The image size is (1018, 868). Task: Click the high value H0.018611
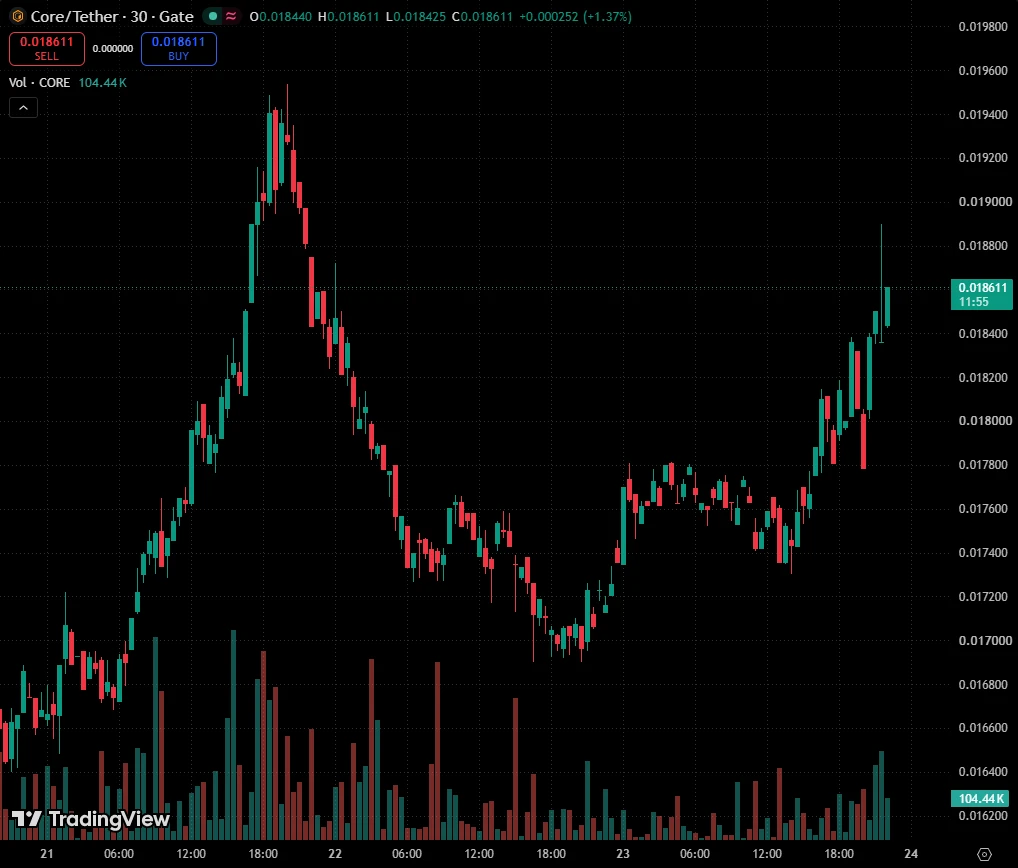[348, 16]
